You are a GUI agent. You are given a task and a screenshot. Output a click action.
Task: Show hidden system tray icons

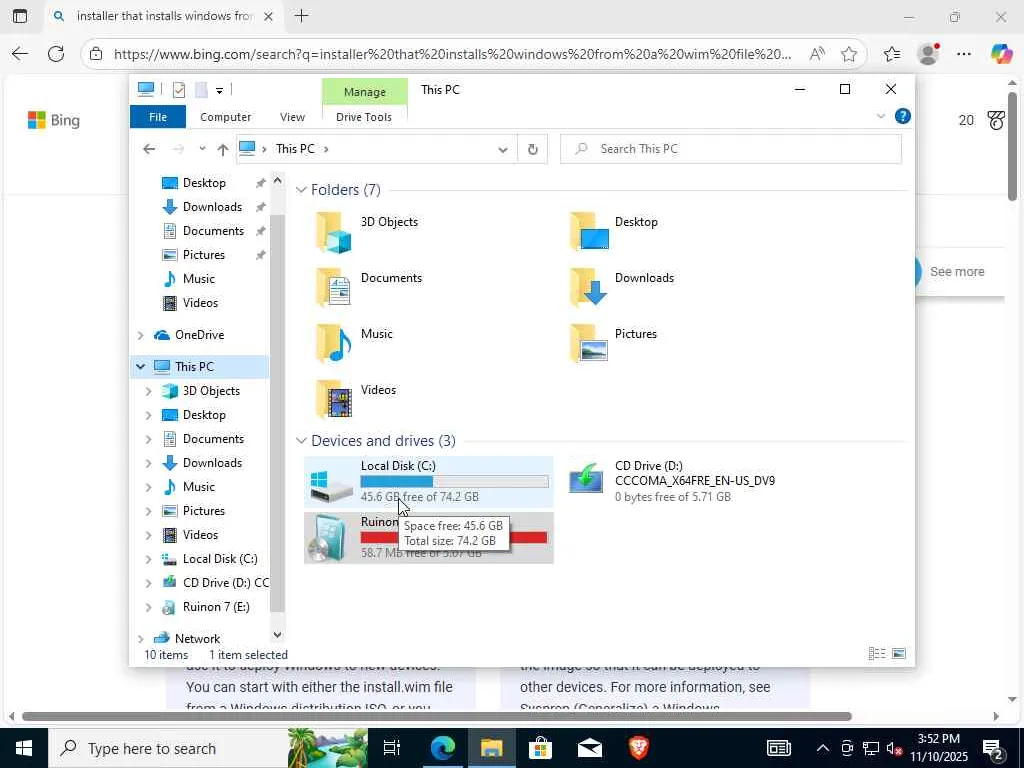pyautogui.click(x=822, y=748)
